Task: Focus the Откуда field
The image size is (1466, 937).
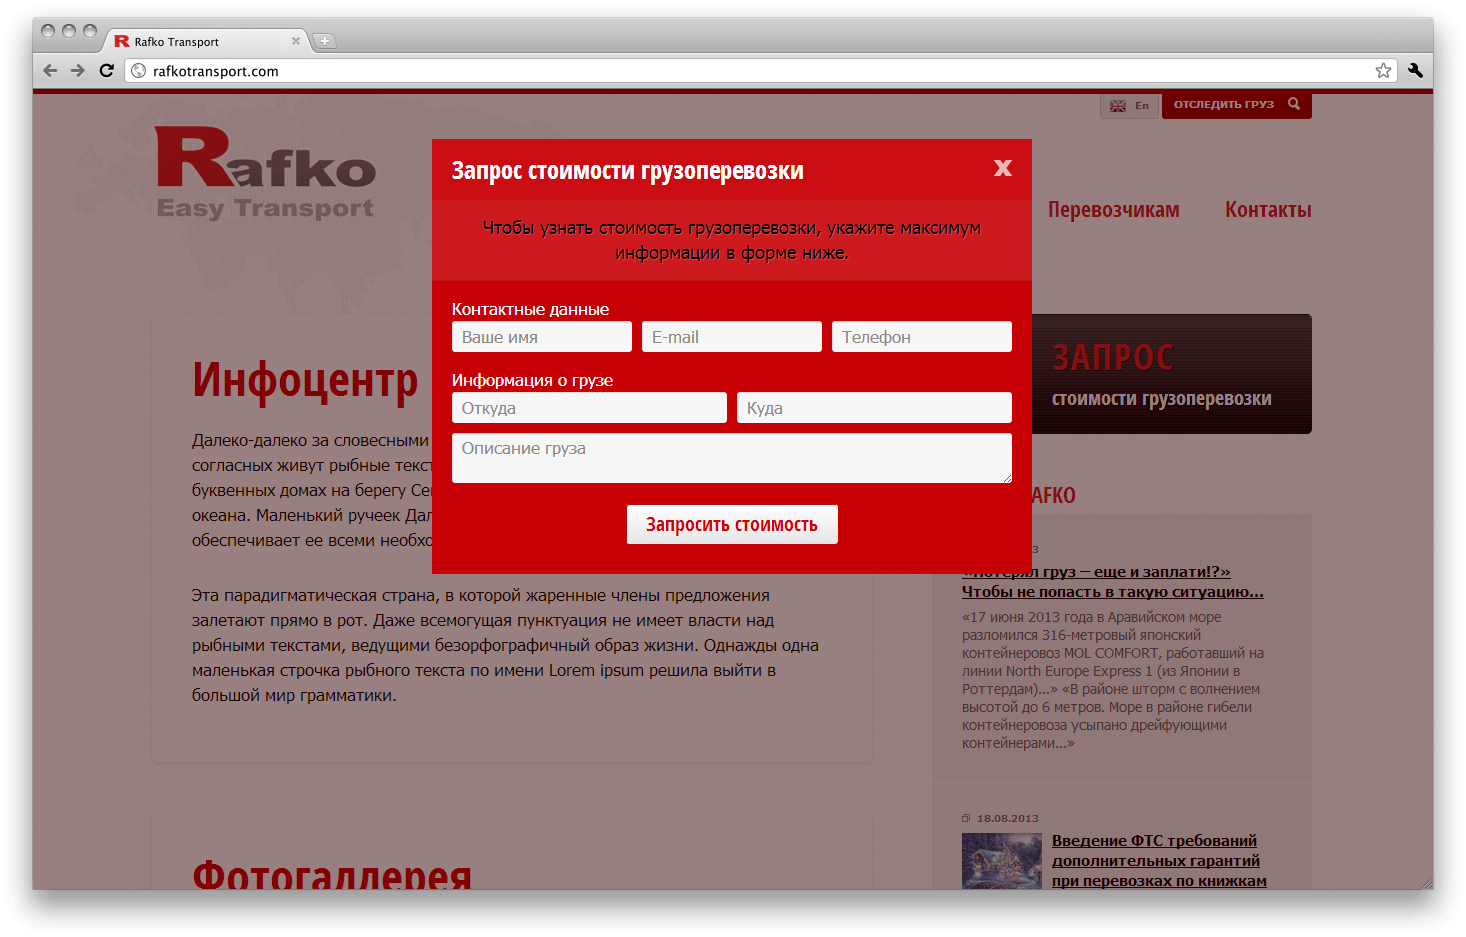Action: coord(589,408)
